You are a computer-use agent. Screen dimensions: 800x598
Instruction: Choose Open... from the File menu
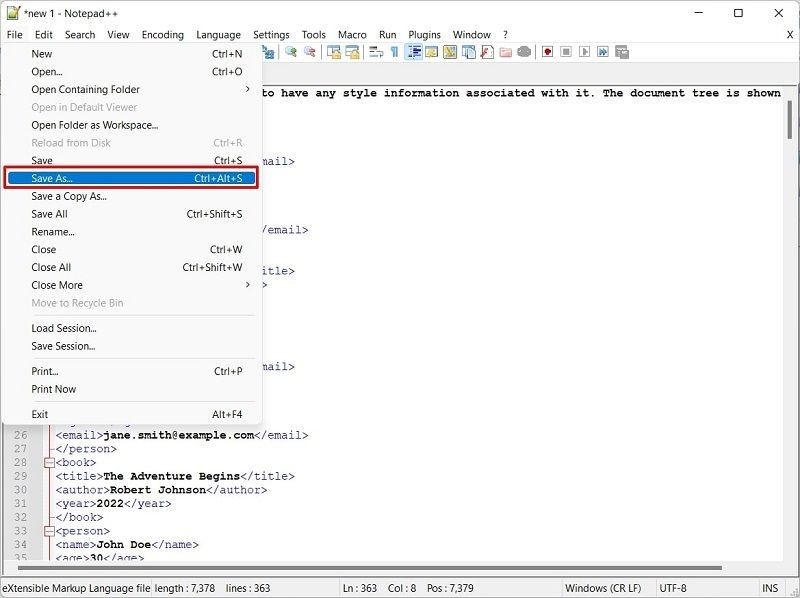(132, 71)
